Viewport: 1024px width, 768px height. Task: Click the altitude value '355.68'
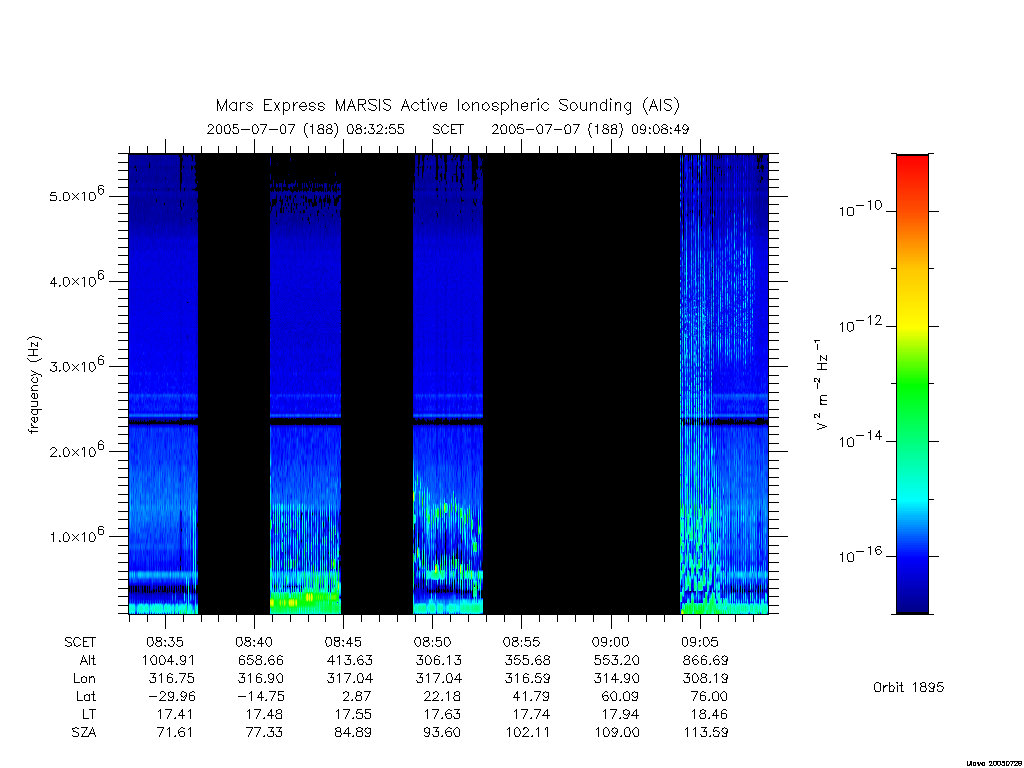click(x=527, y=660)
